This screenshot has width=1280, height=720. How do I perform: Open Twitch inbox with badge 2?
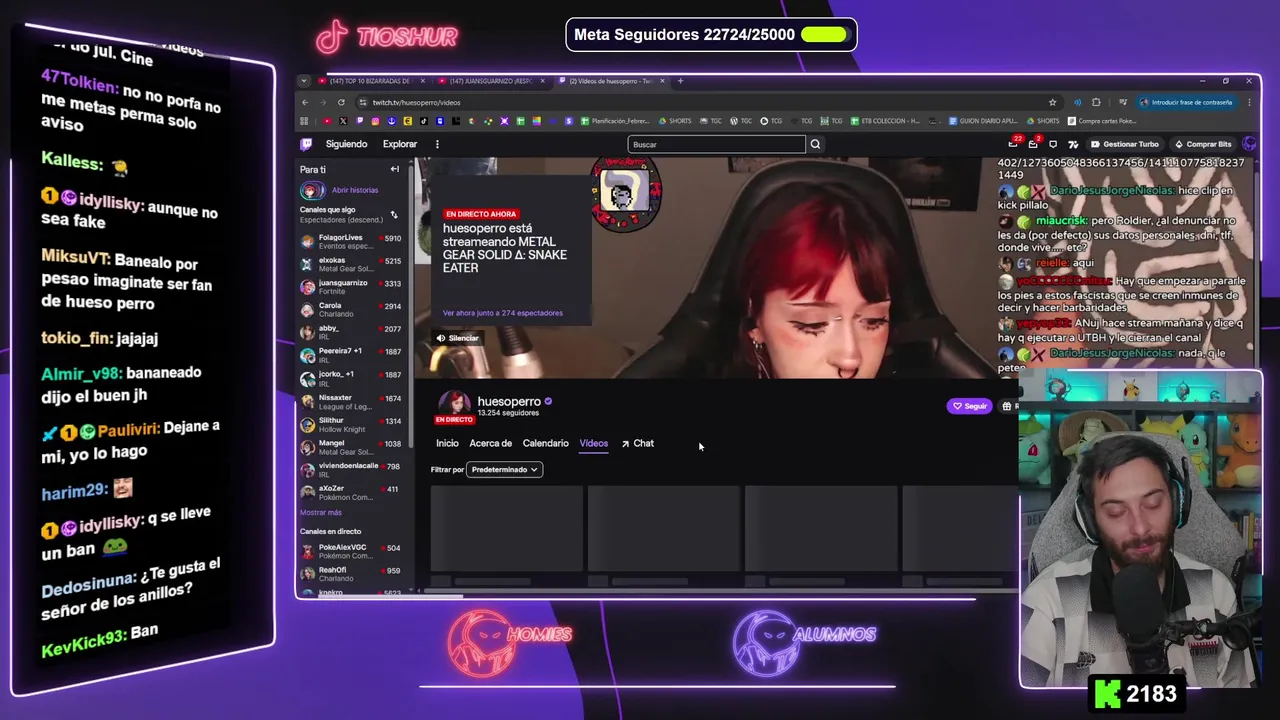click(x=1033, y=143)
